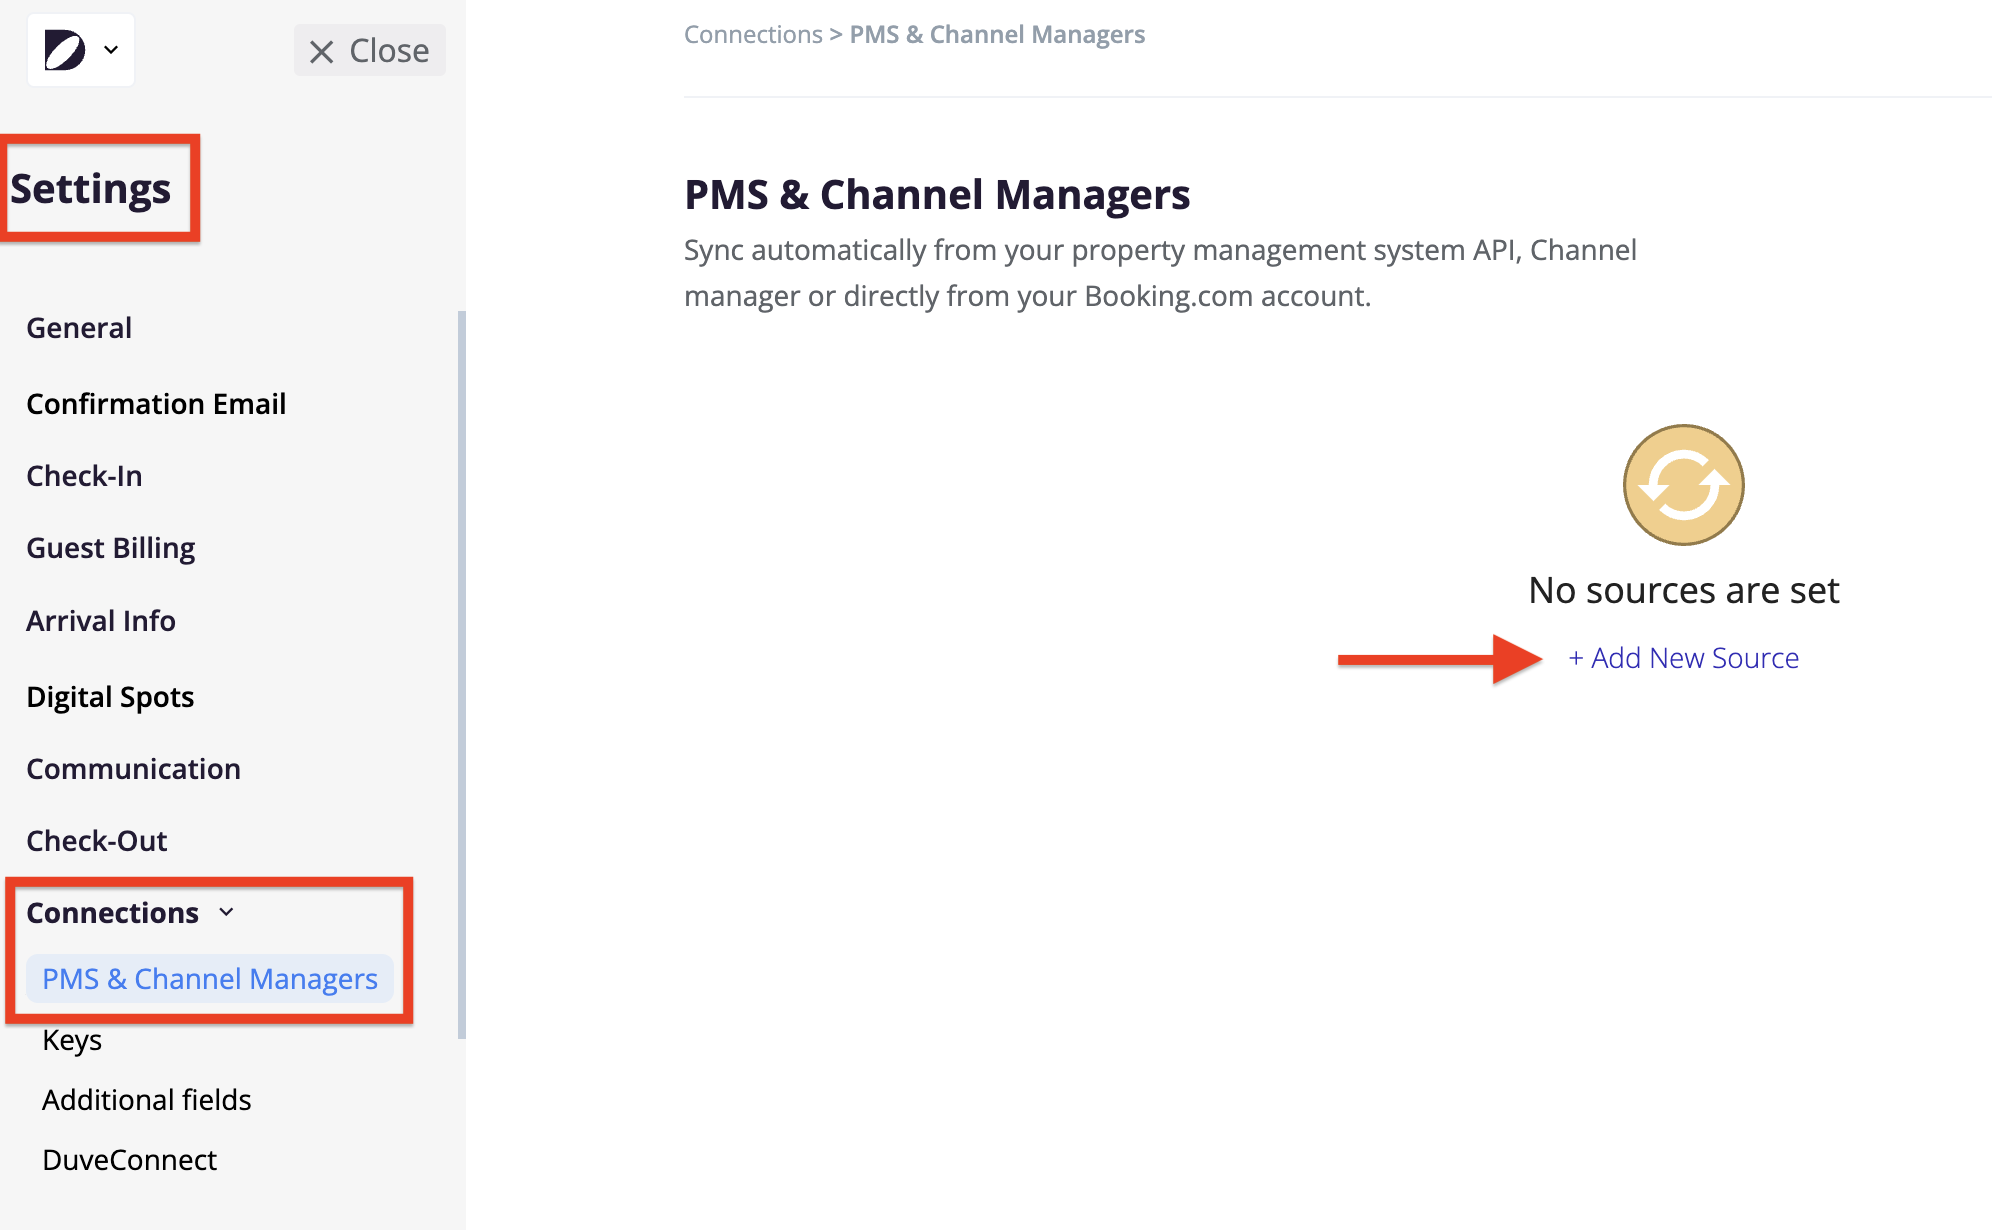The width and height of the screenshot is (1992, 1230).
Task: Open Check-Out settings
Action: 96,841
